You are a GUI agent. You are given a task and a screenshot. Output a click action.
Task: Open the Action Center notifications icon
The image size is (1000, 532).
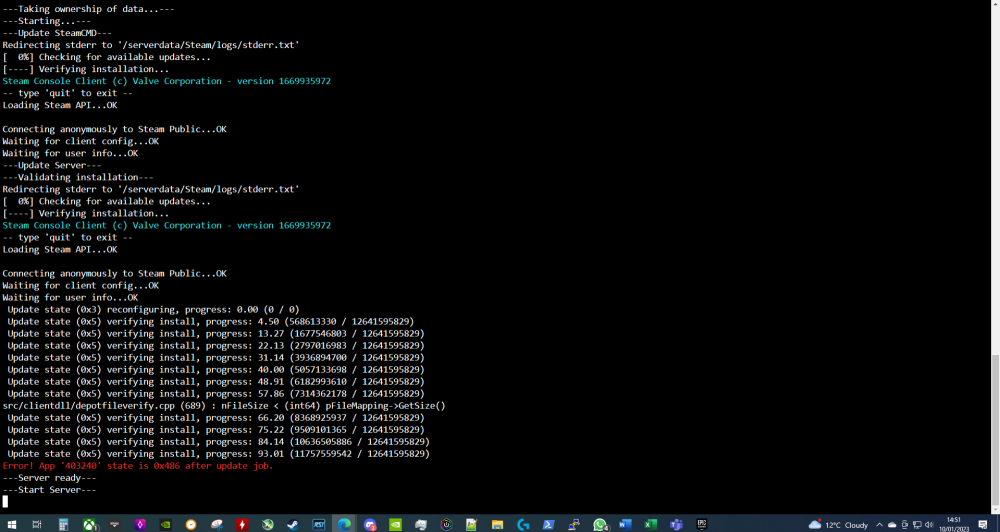pos(983,525)
